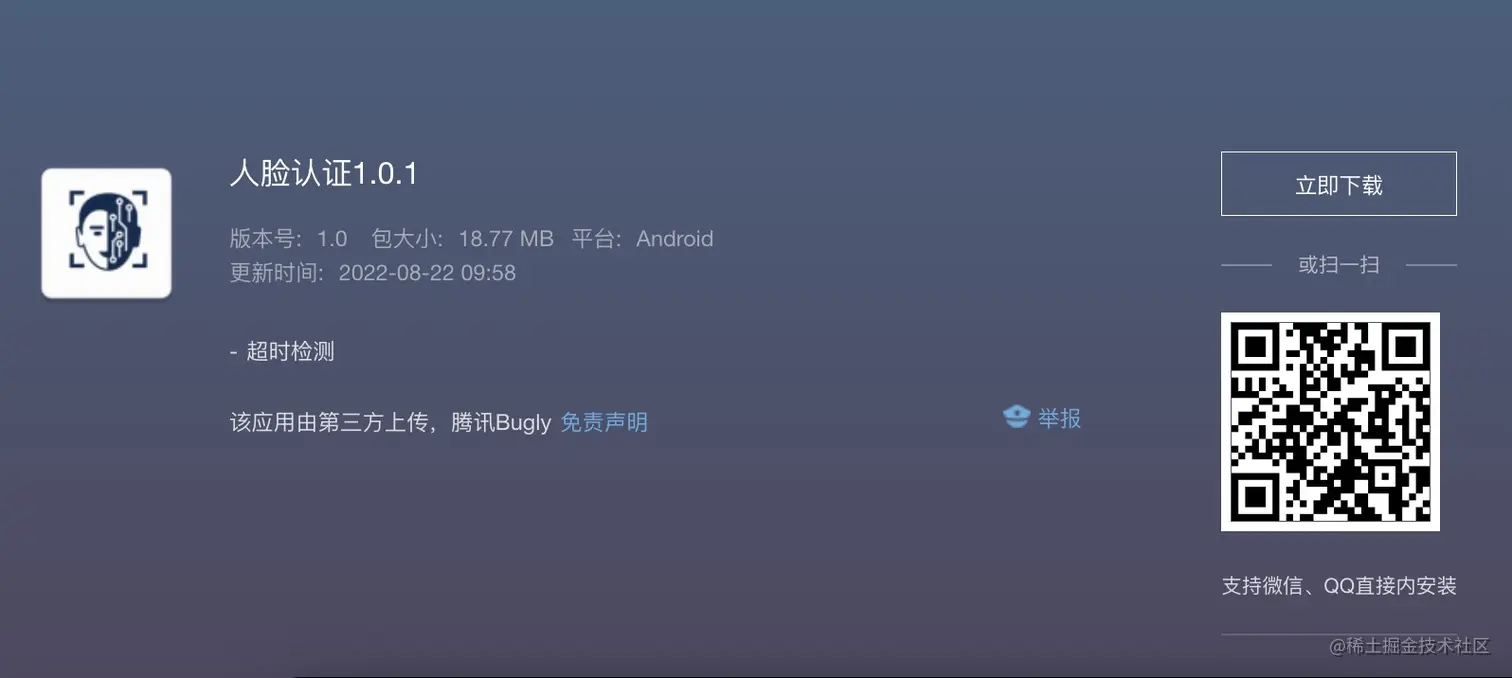Image resolution: width=1512 pixels, height=678 pixels.
Task: Click the face recognition app icon
Action: click(106, 233)
